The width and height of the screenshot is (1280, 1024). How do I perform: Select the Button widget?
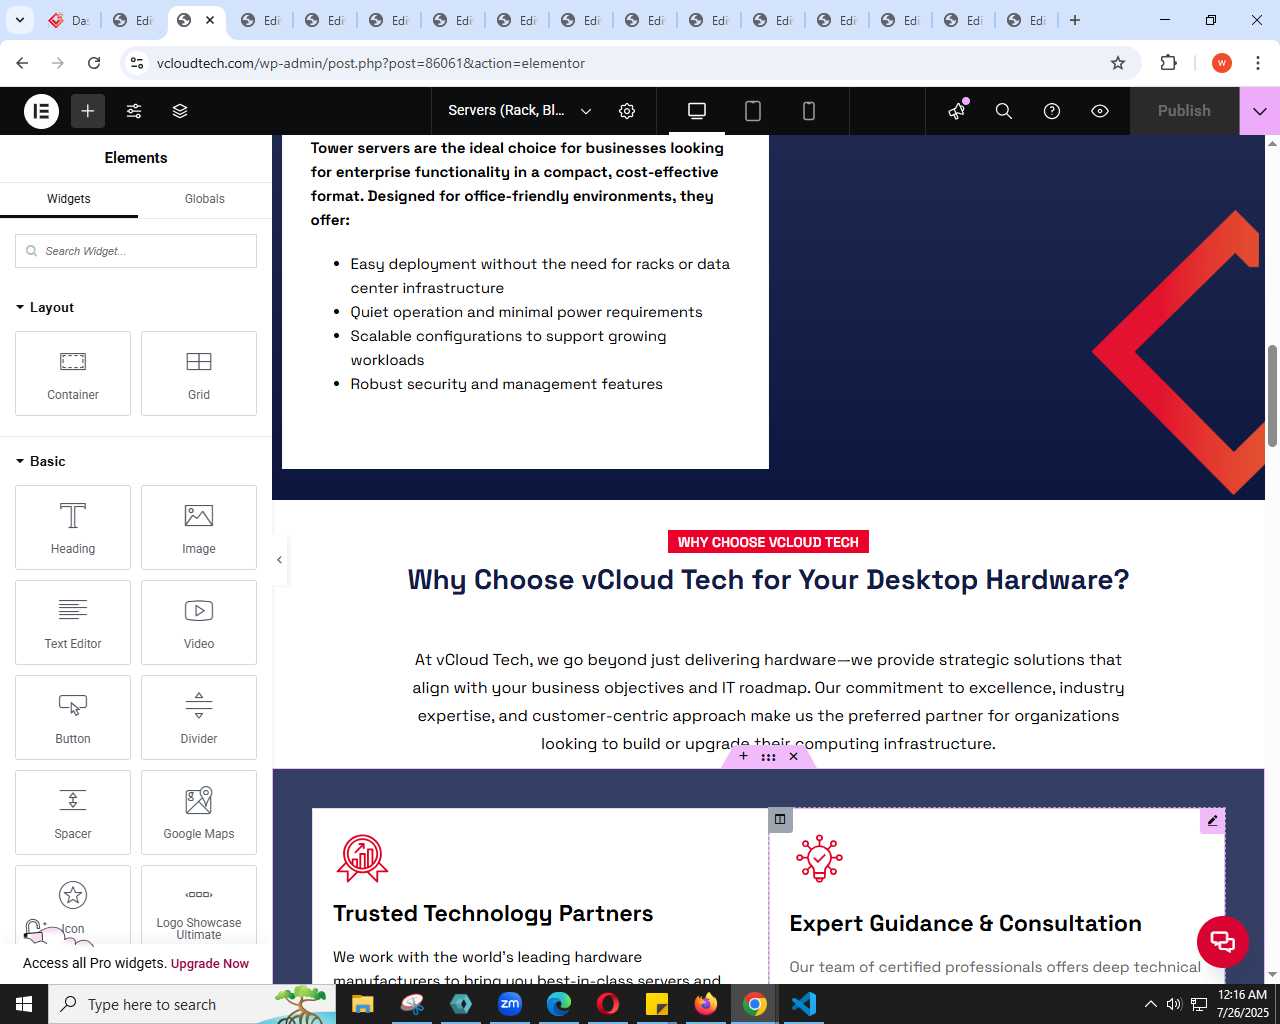coord(73,717)
